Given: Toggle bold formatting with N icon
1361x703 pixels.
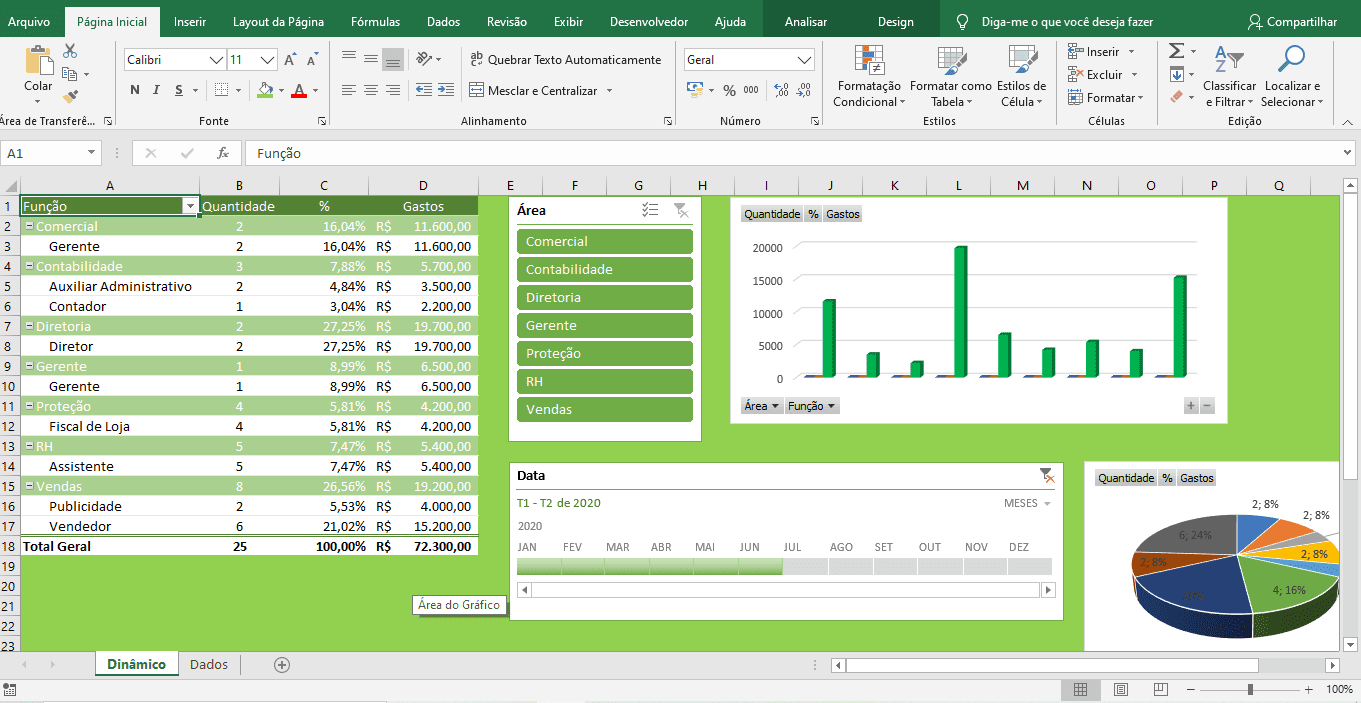Looking at the screenshot, I should [134, 89].
